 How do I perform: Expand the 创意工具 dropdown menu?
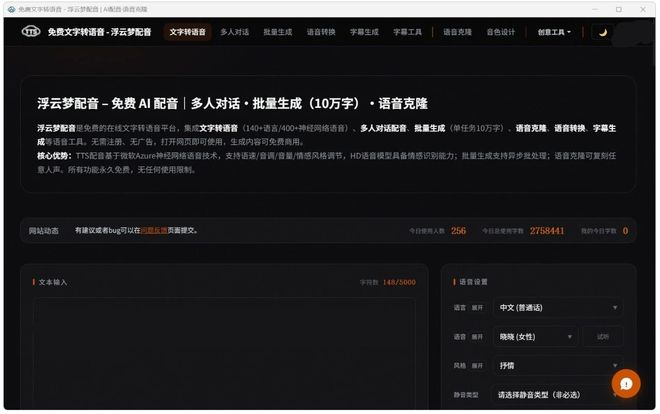click(x=554, y=32)
